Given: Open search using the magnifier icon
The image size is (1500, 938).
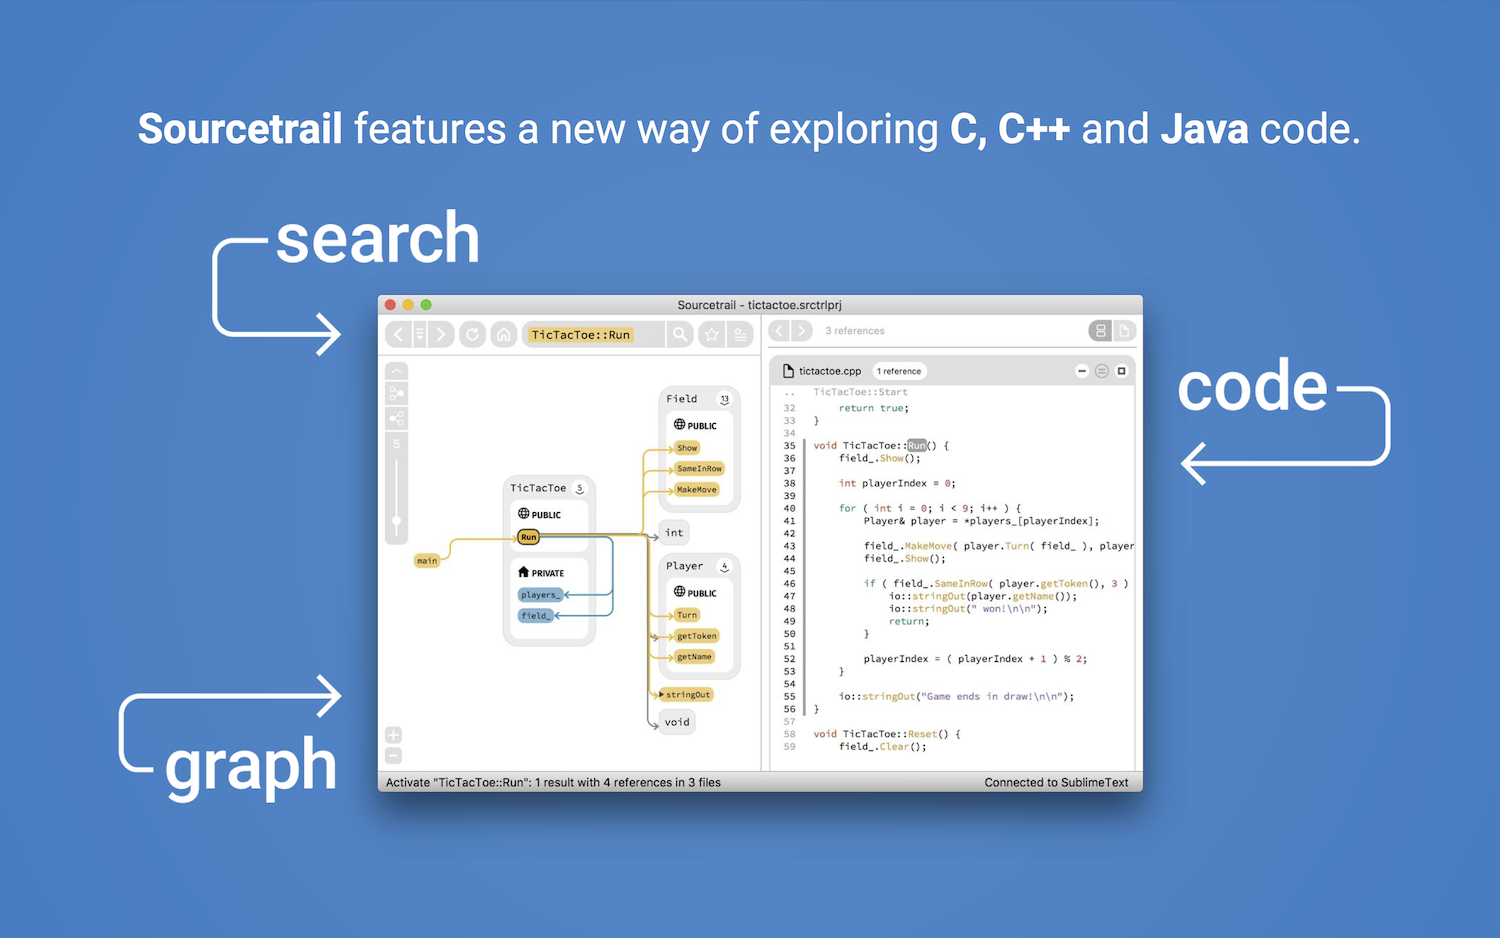Looking at the screenshot, I should pos(680,334).
